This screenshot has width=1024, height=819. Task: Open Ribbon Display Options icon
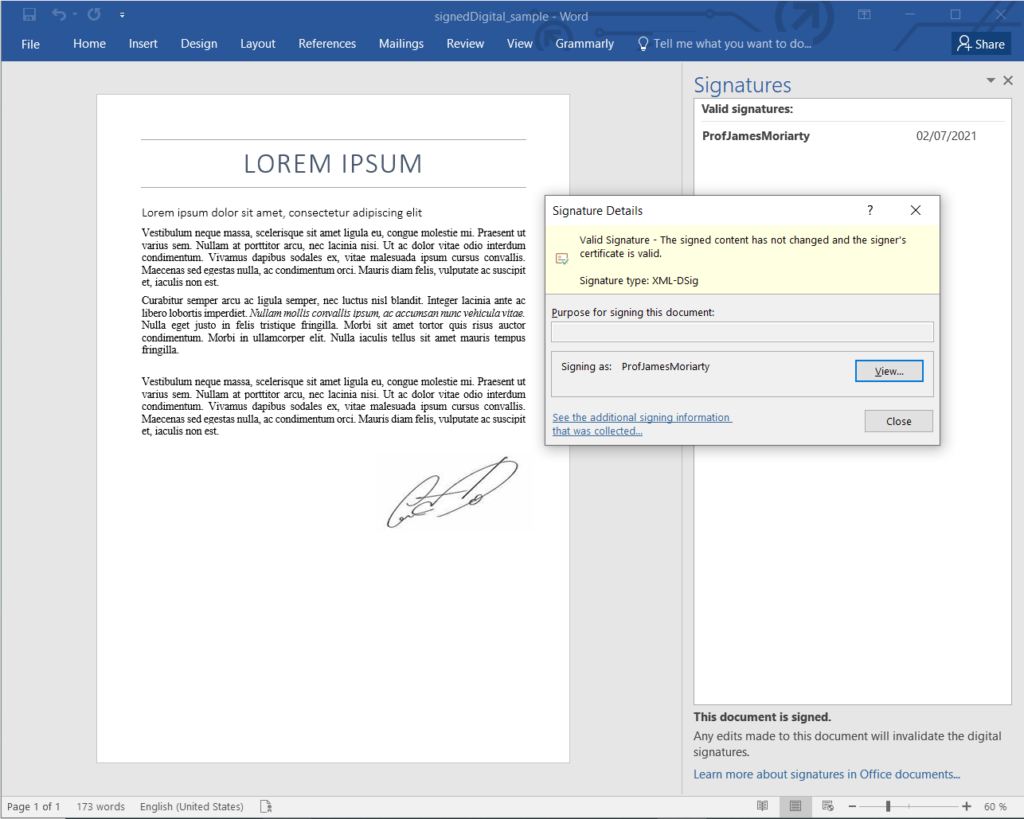coord(864,15)
